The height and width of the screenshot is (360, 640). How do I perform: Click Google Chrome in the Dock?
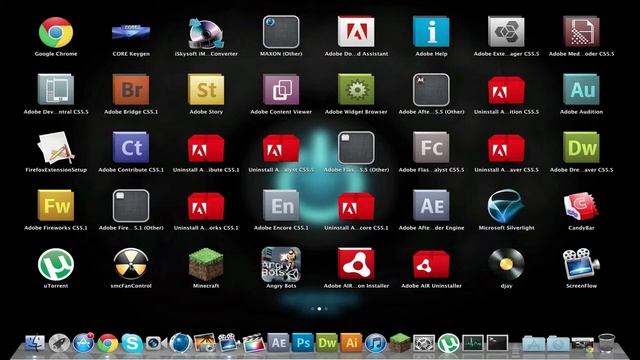[107, 343]
